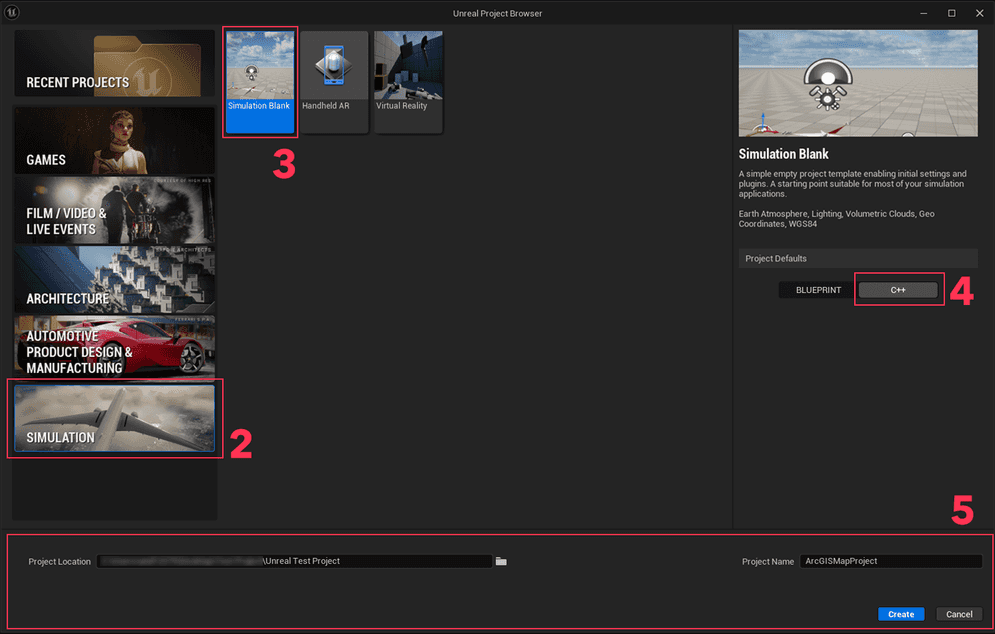The image size is (995, 634).
Task: Click the Unreal Engine logo icon
Action: click(12, 12)
